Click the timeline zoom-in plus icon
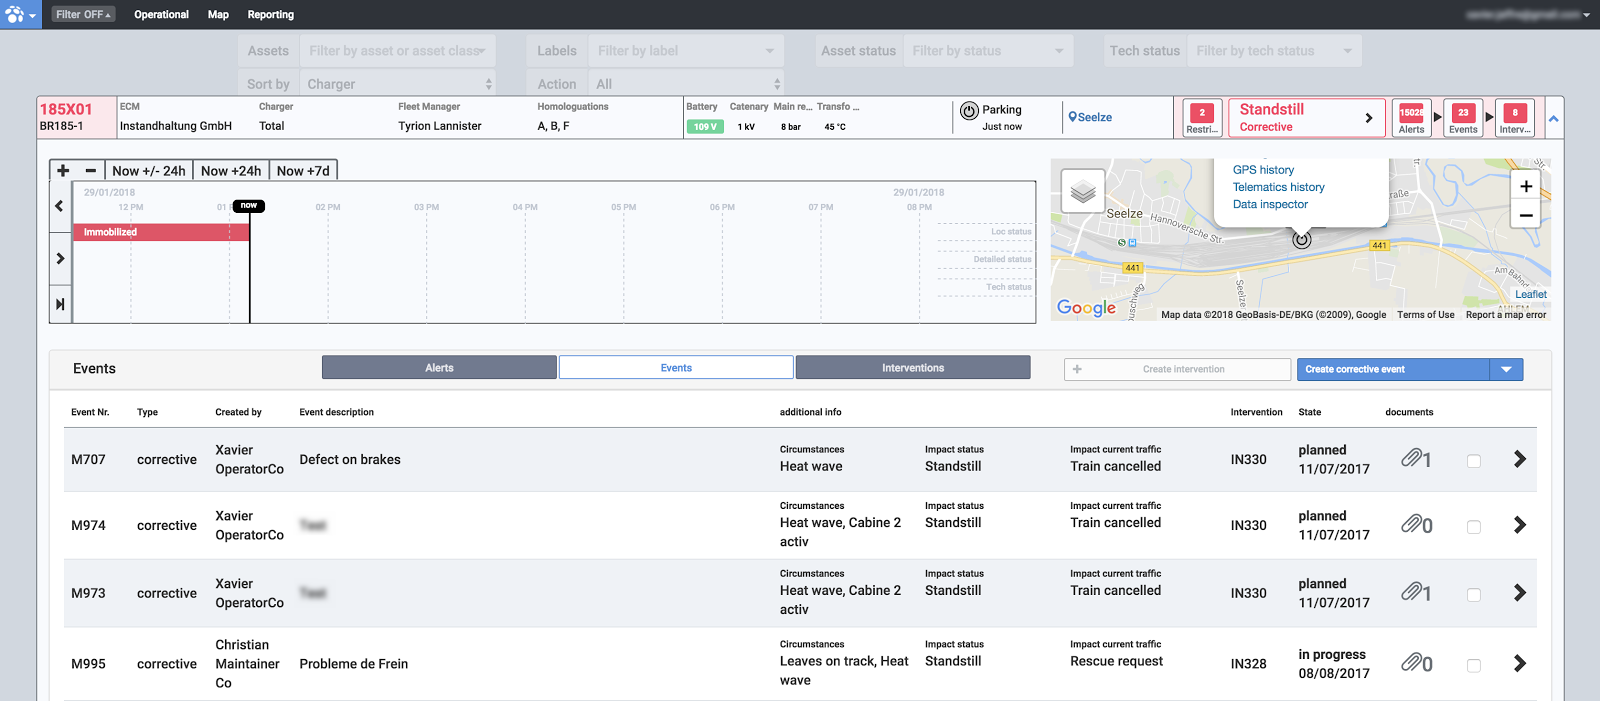The image size is (1600, 701). pyautogui.click(x=63, y=171)
